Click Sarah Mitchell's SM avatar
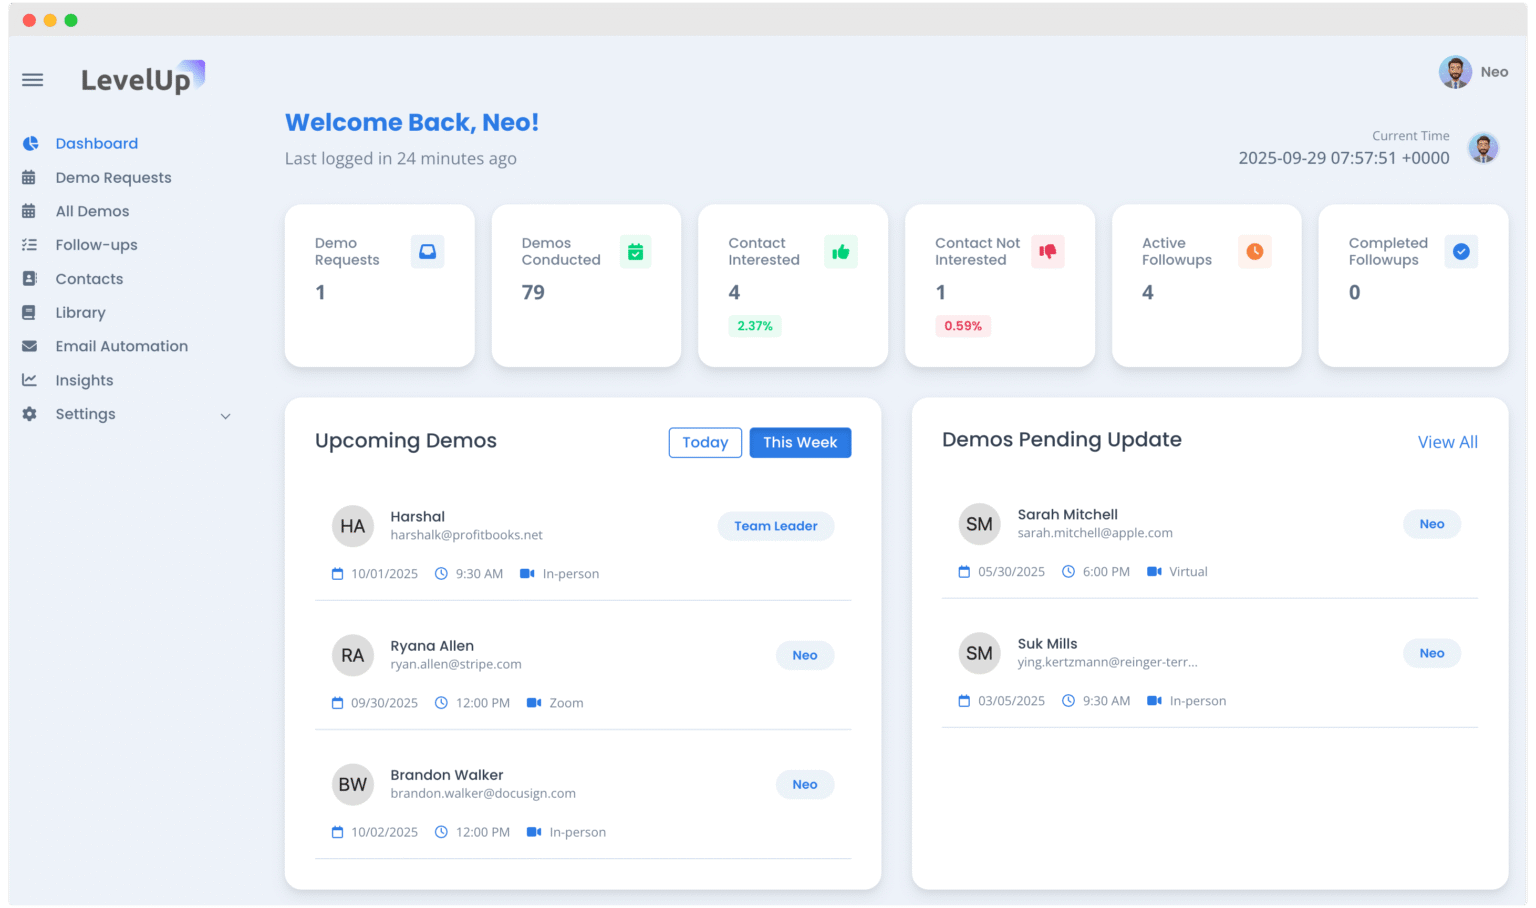Screen dimensions: 1536x908 pyautogui.click(x=979, y=523)
